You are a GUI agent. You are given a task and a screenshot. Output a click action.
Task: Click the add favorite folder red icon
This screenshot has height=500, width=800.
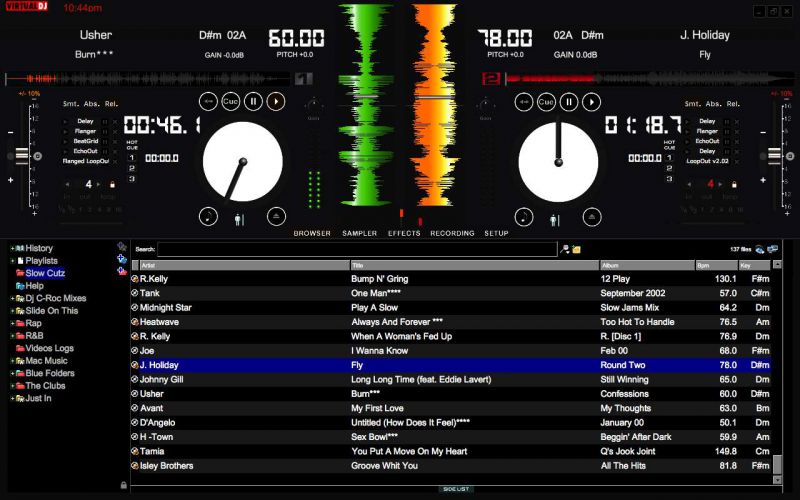click(x=122, y=271)
